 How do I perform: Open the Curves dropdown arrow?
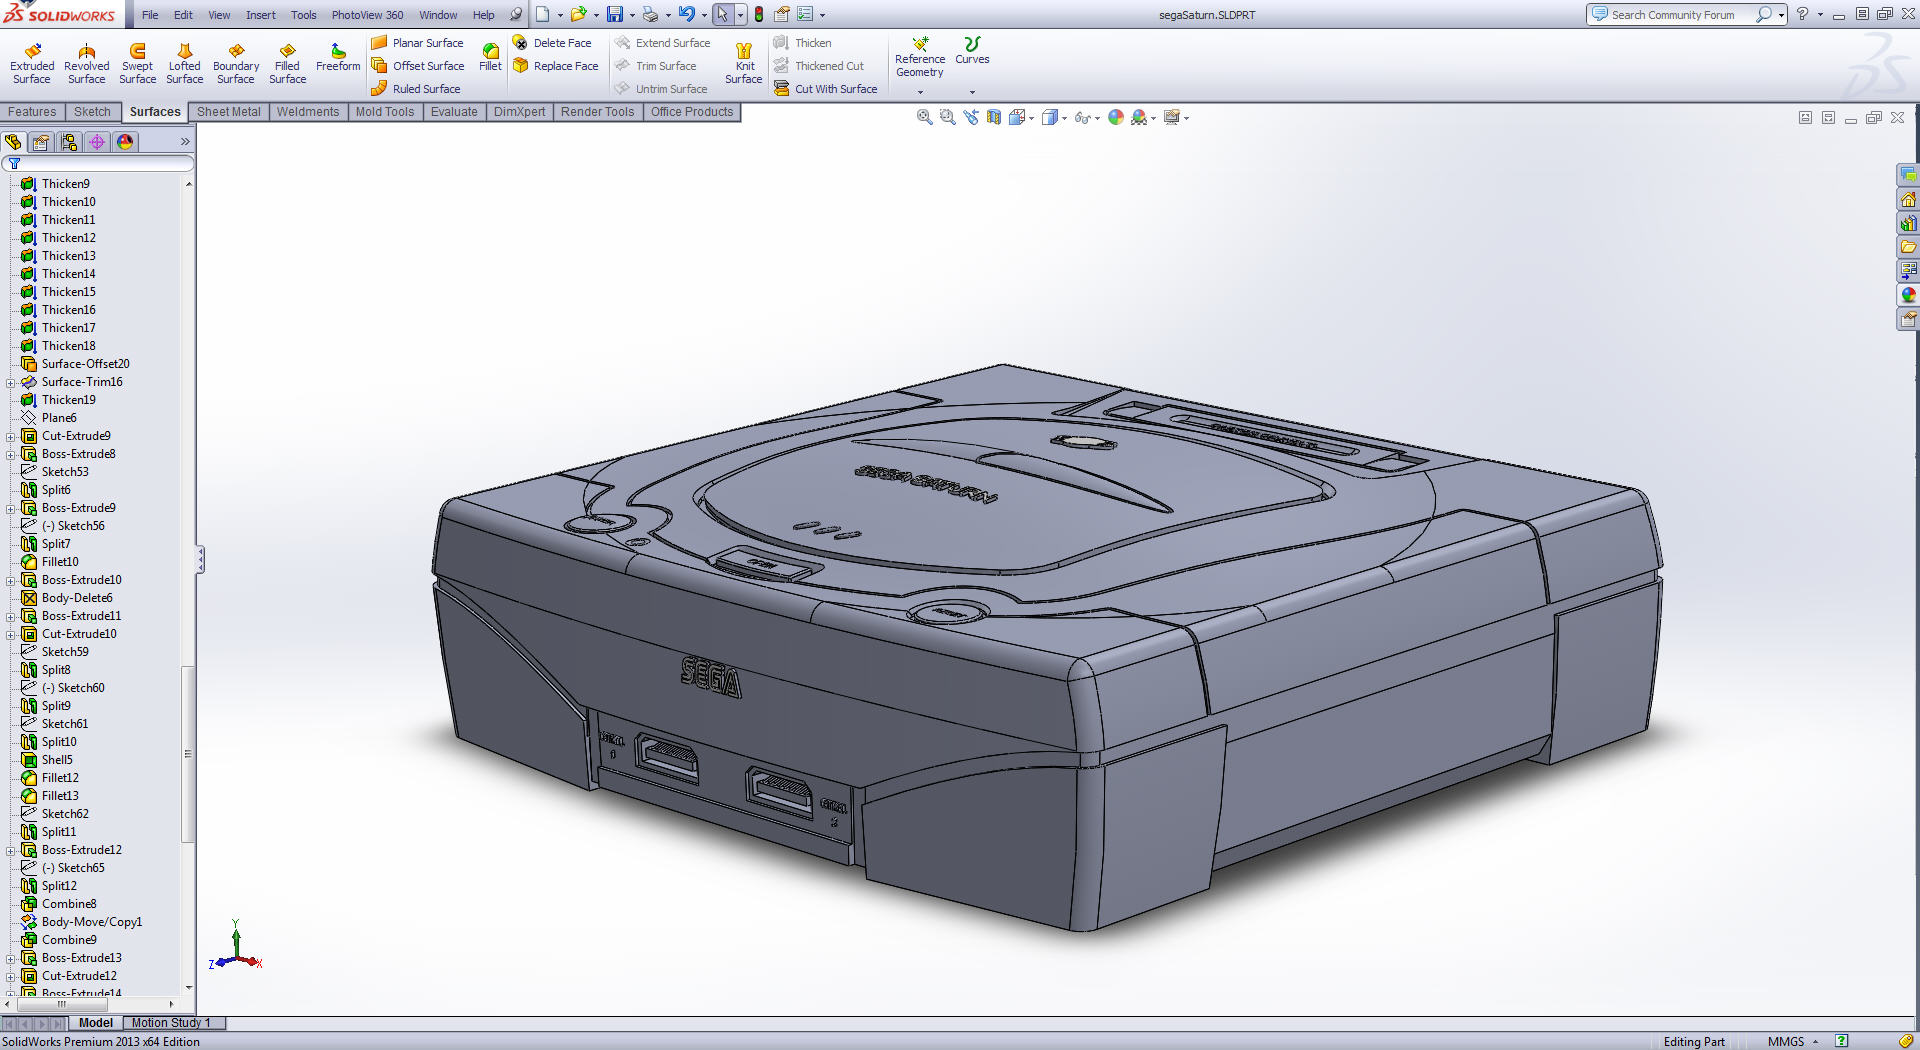pos(972,92)
